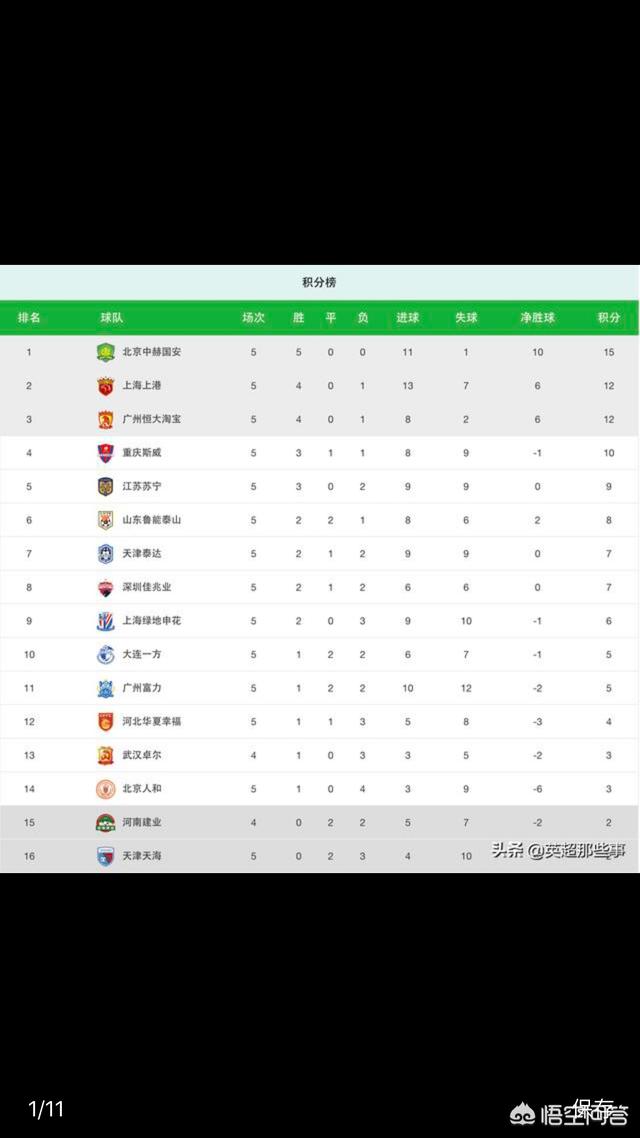This screenshot has height=1138, width=640.
Task: Open the 天津天海 team name
Action: coord(141,856)
